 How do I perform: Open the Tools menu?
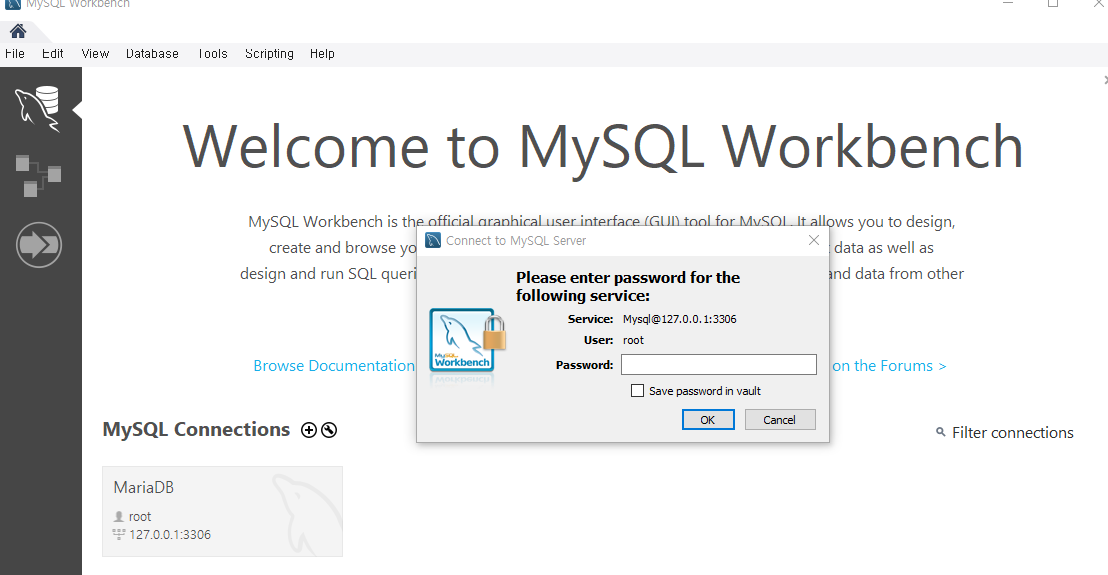213,54
